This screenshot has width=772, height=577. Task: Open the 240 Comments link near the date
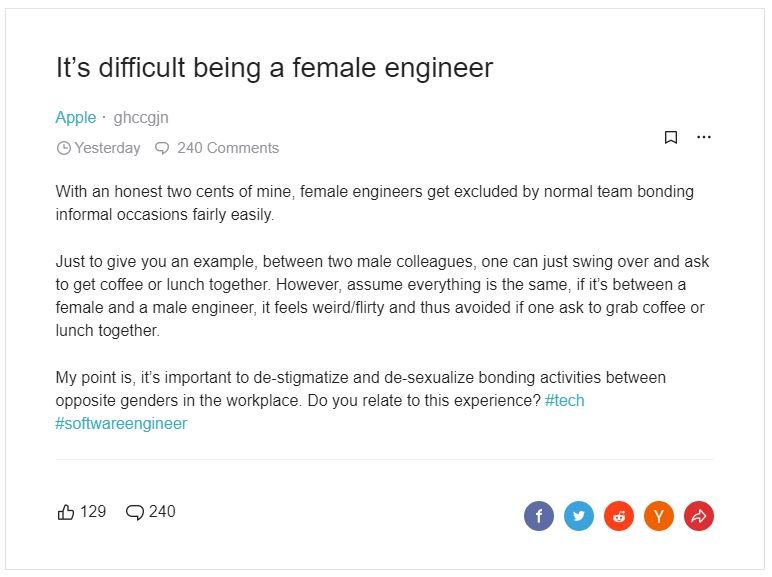click(228, 148)
